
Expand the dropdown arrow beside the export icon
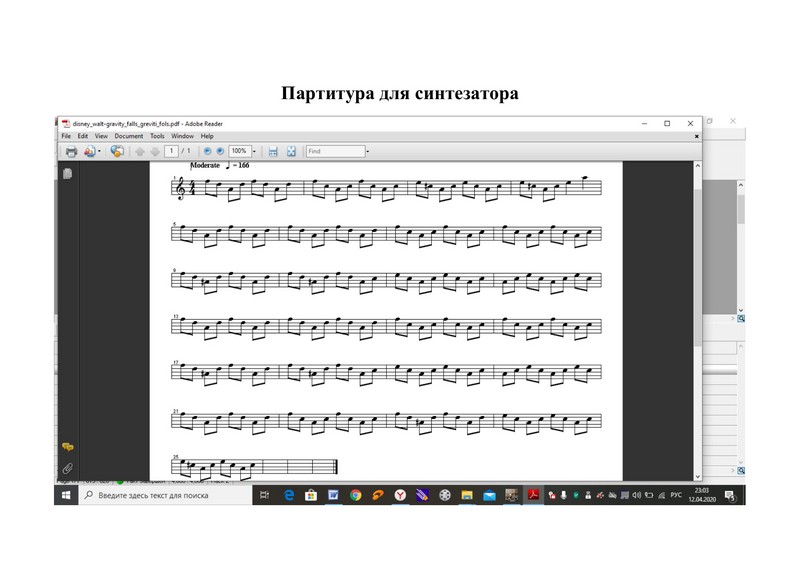click(100, 151)
